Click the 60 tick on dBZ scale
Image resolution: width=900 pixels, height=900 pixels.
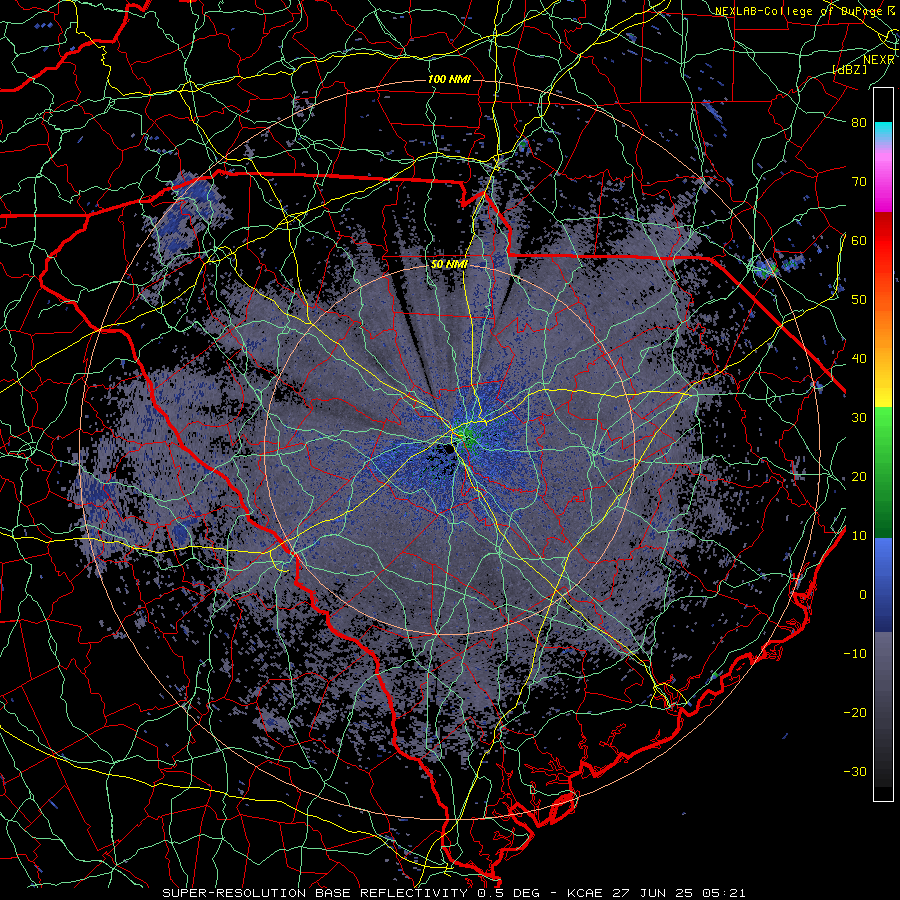coord(859,240)
